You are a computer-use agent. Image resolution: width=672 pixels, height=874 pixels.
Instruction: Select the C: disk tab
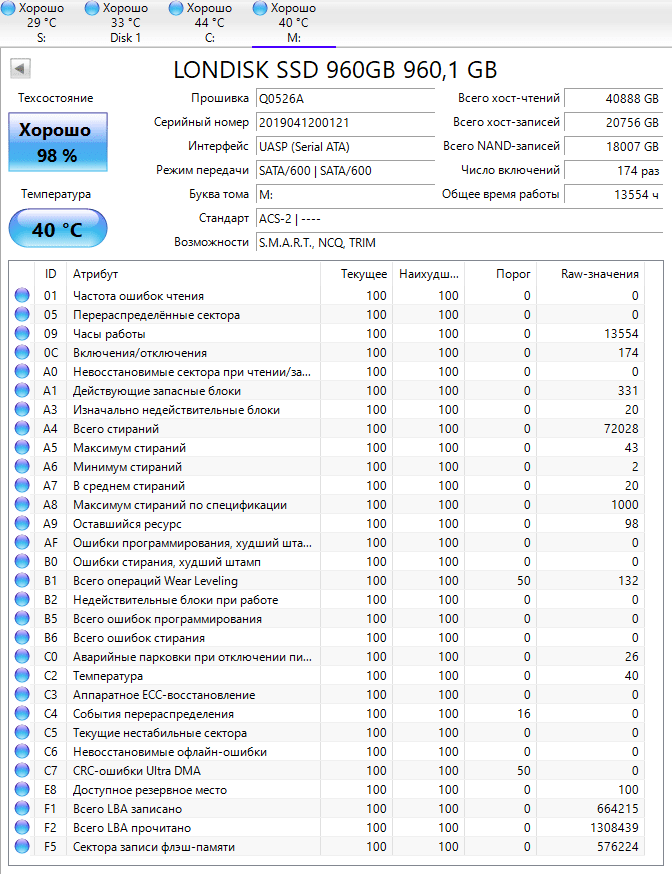(210, 23)
